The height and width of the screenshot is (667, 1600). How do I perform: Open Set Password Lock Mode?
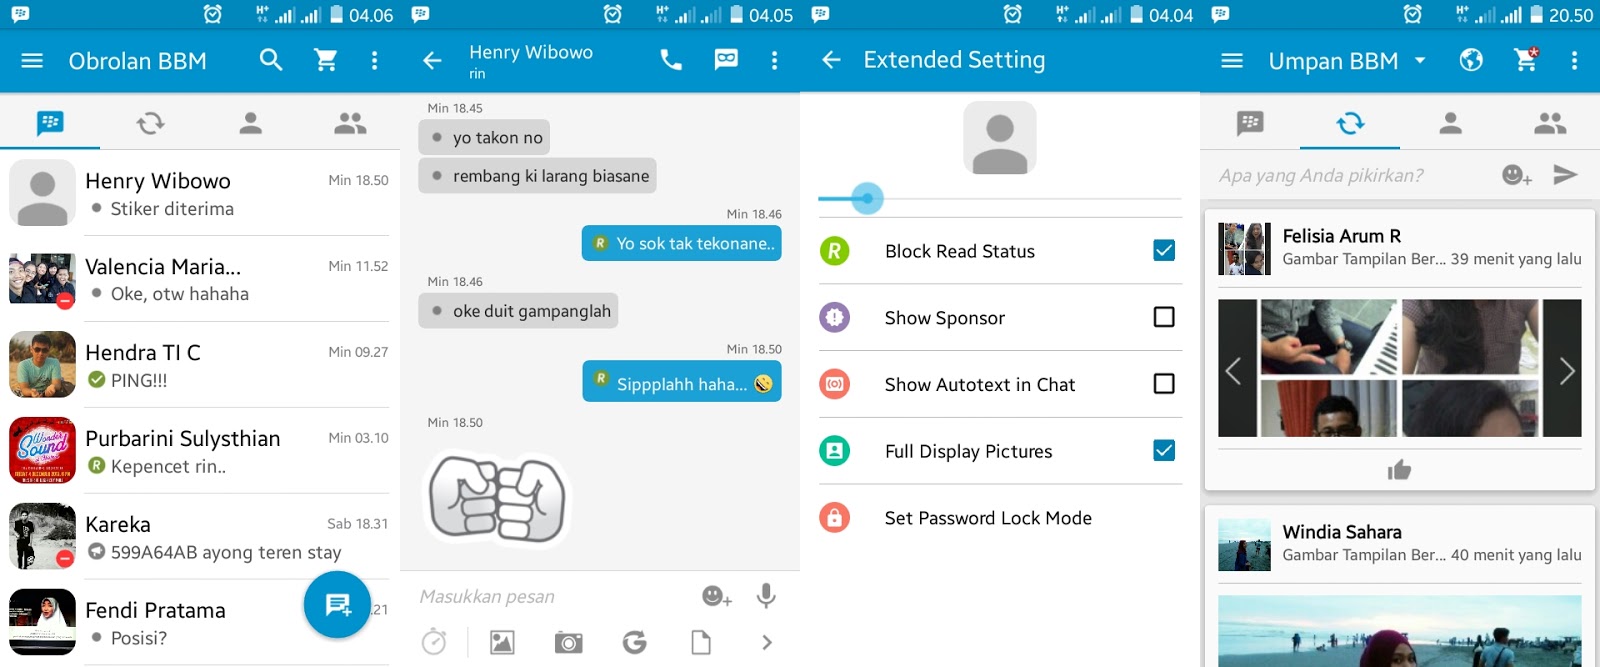pyautogui.click(x=1000, y=518)
